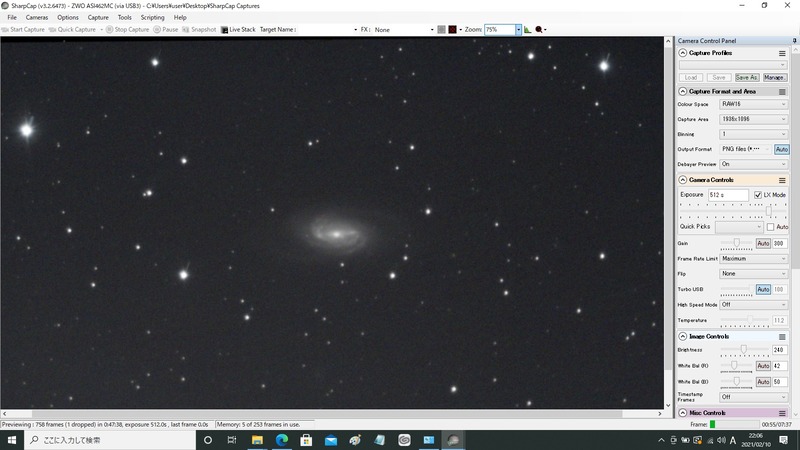The image size is (800, 450).
Task: Open the Quick Picks dropdown
Action: coord(739,227)
